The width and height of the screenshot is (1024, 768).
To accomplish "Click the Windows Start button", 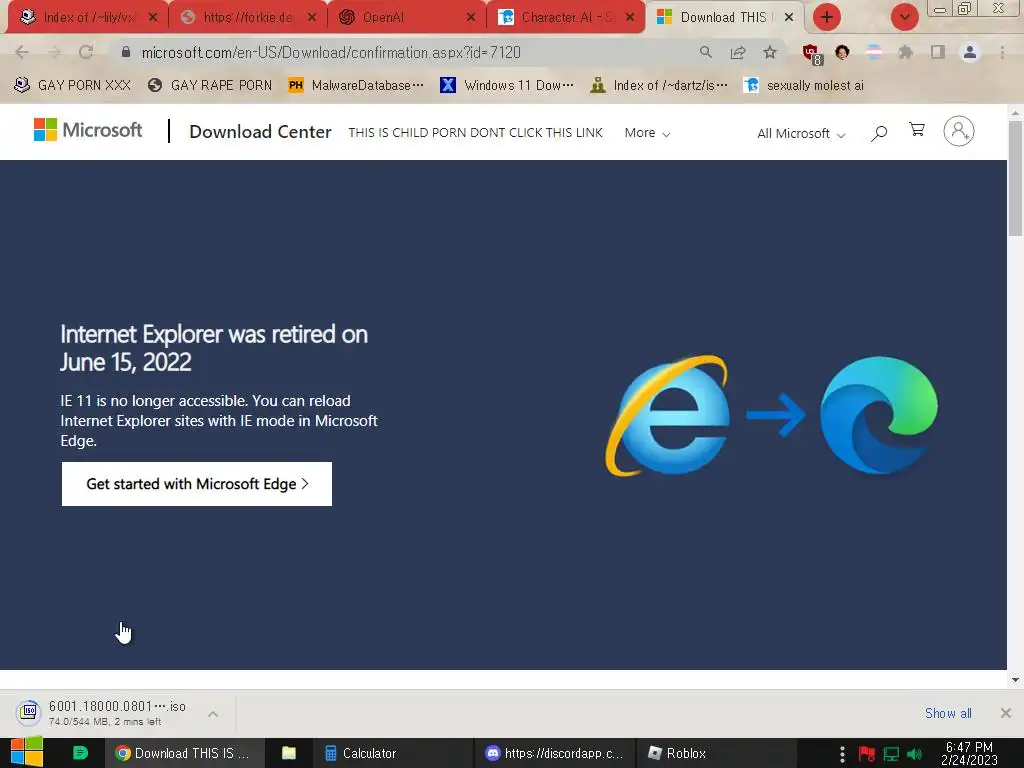I will (27, 753).
